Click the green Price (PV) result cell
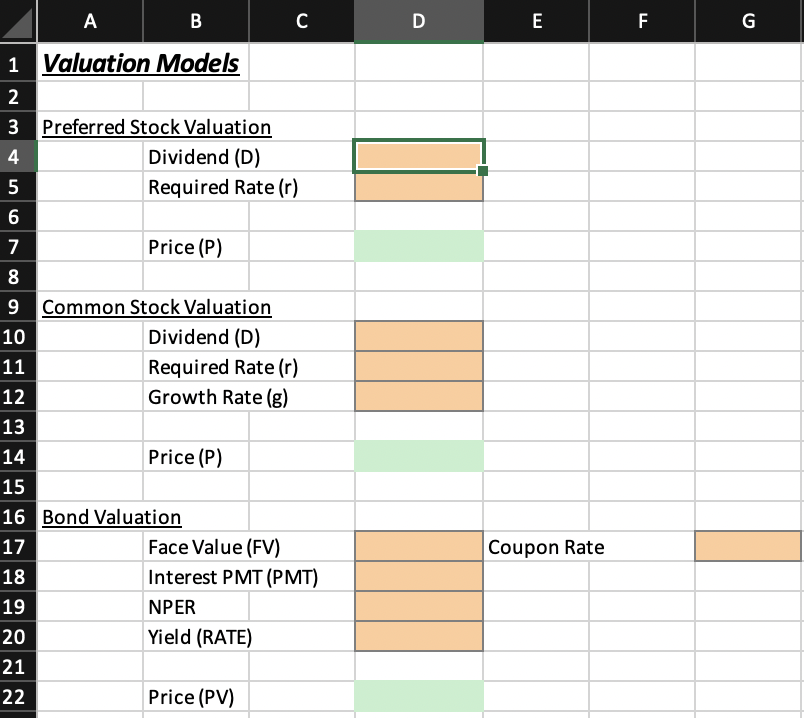This screenshot has width=804, height=718. [x=418, y=697]
